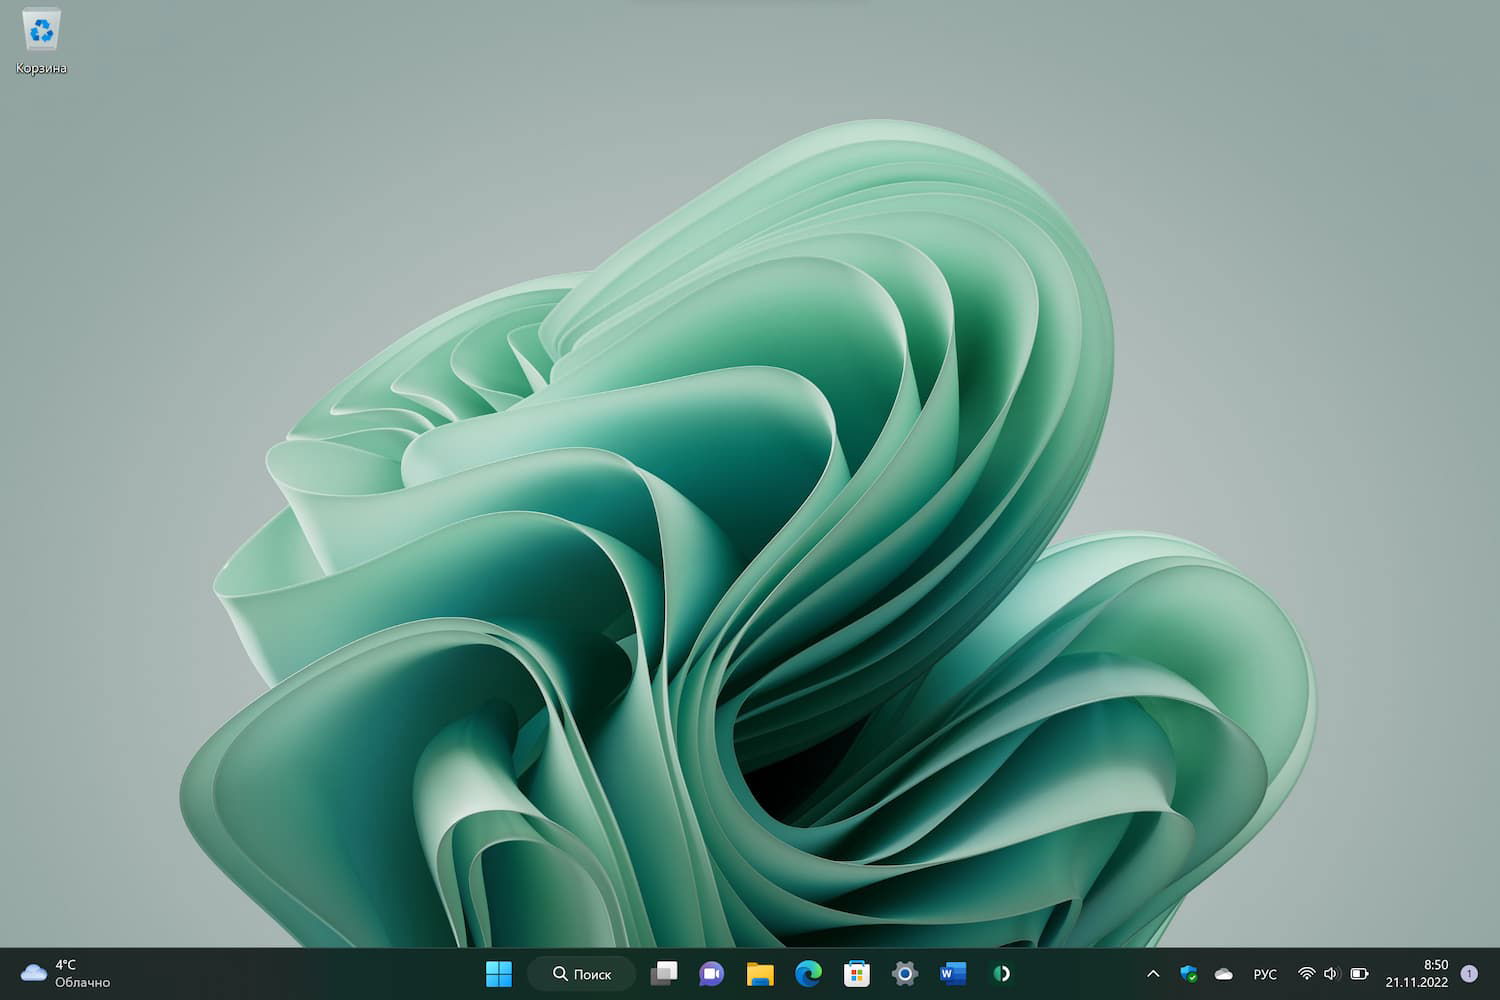The width and height of the screenshot is (1500, 1000).
Task: Click the battery status tray icon
Action: pos(1359,973)
